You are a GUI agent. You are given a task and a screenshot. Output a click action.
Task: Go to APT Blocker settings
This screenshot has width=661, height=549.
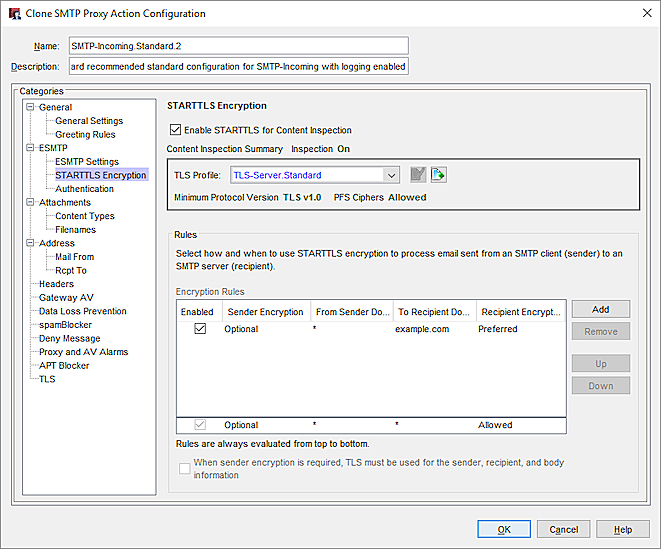point(64,366)
